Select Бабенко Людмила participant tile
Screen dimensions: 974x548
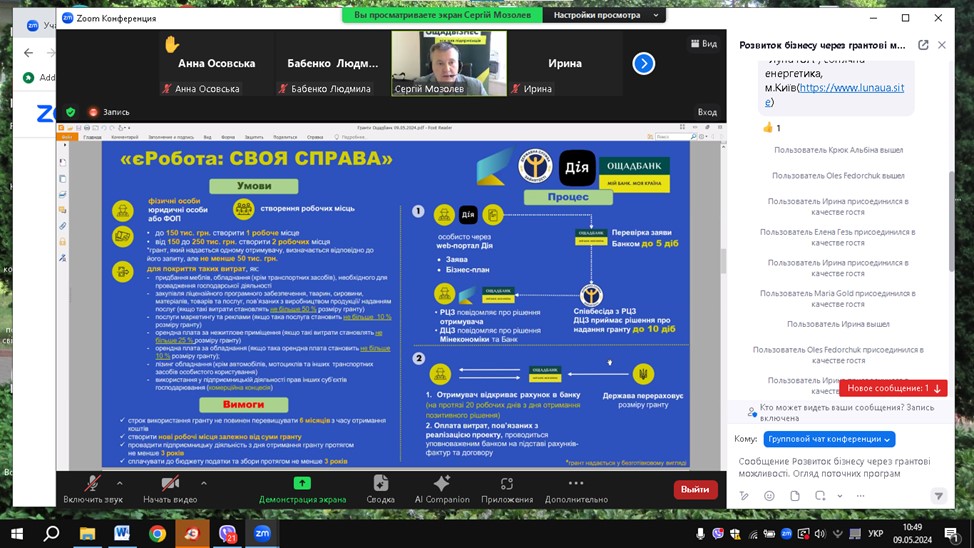[x=332, y=63]
